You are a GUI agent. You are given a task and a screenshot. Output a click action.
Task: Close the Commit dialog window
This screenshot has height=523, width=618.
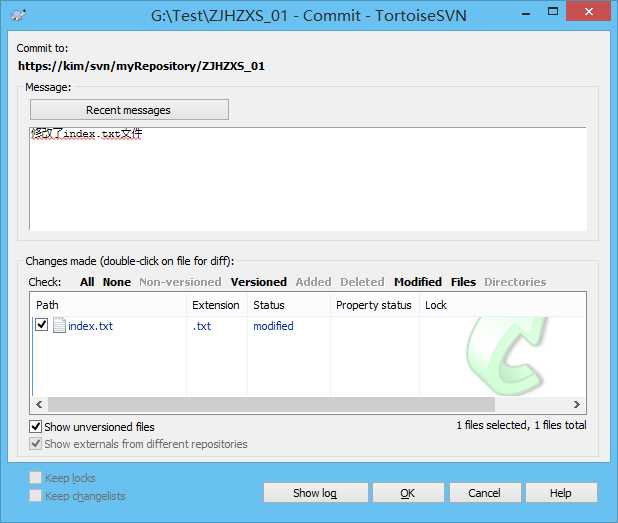click(x=589, y=12)
